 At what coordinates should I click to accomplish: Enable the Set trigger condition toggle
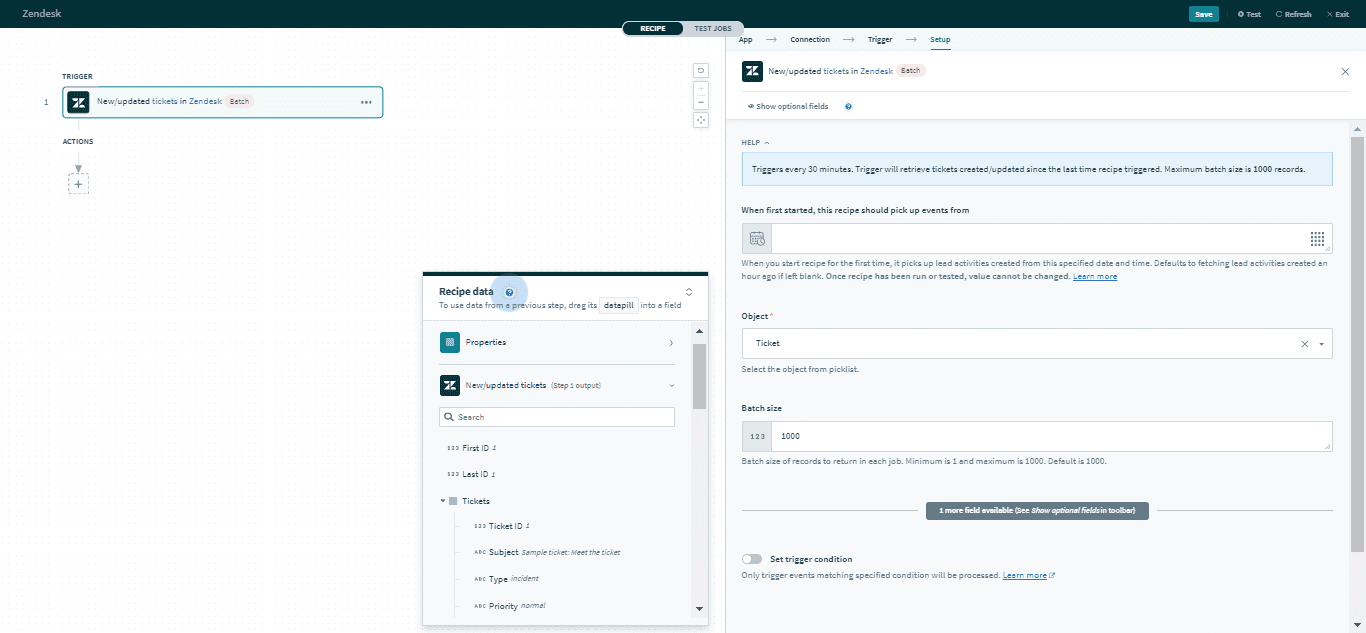tap(752, 559)
